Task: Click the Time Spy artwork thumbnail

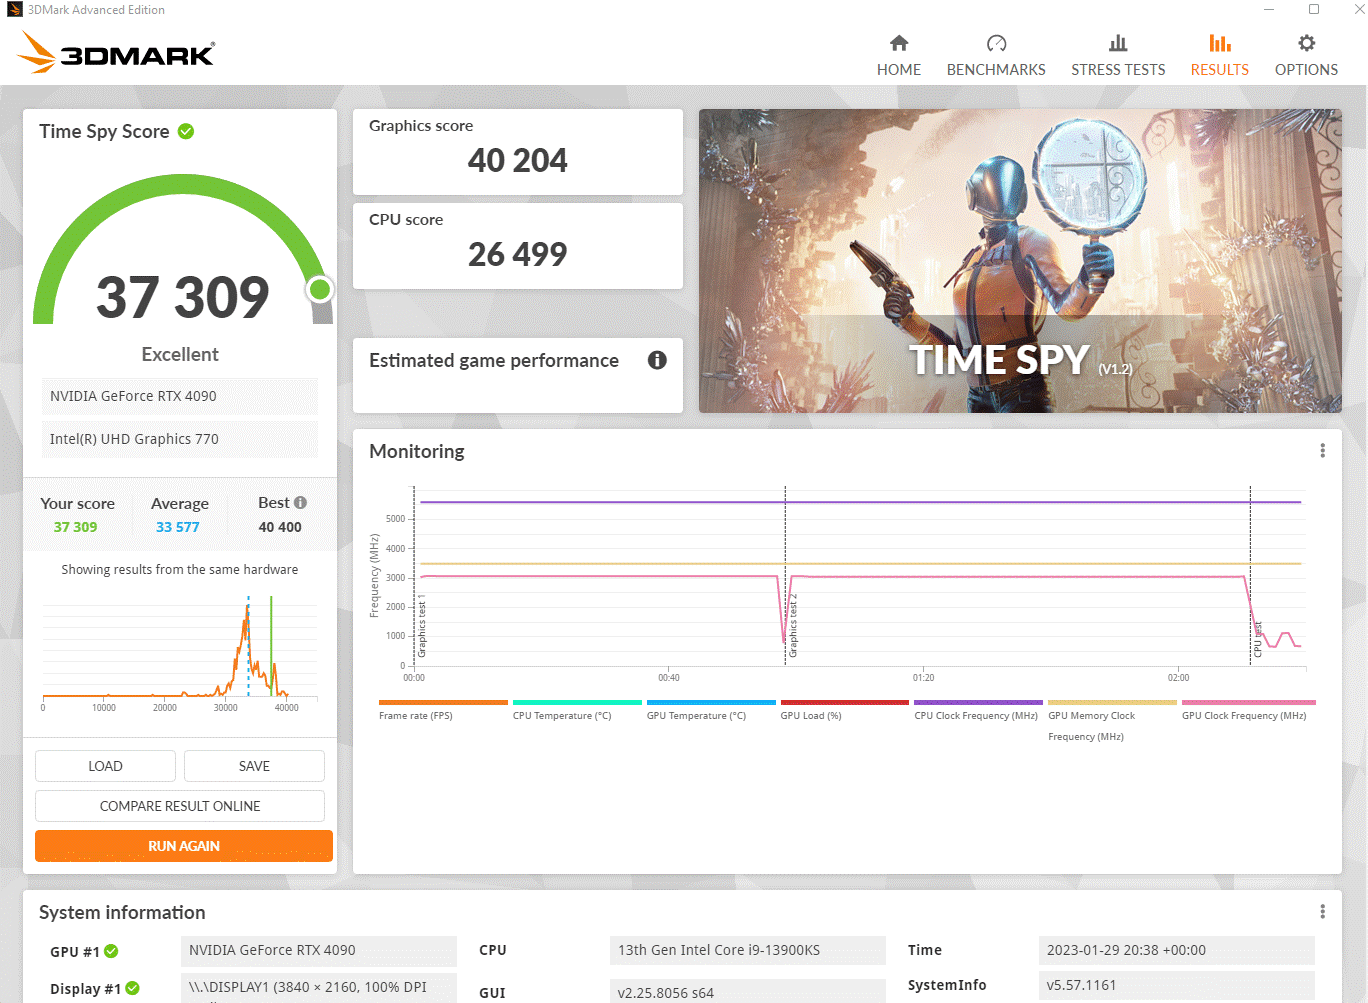Action: tap(1020, 261)
